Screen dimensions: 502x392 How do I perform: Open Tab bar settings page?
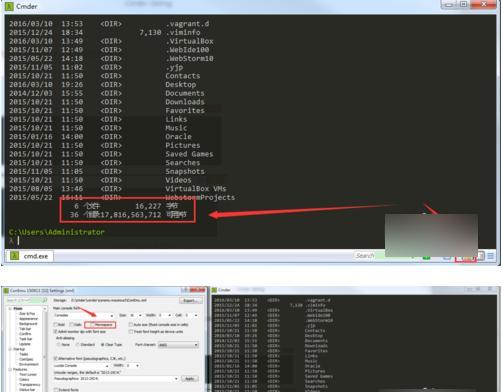click(x=25, y=329)
